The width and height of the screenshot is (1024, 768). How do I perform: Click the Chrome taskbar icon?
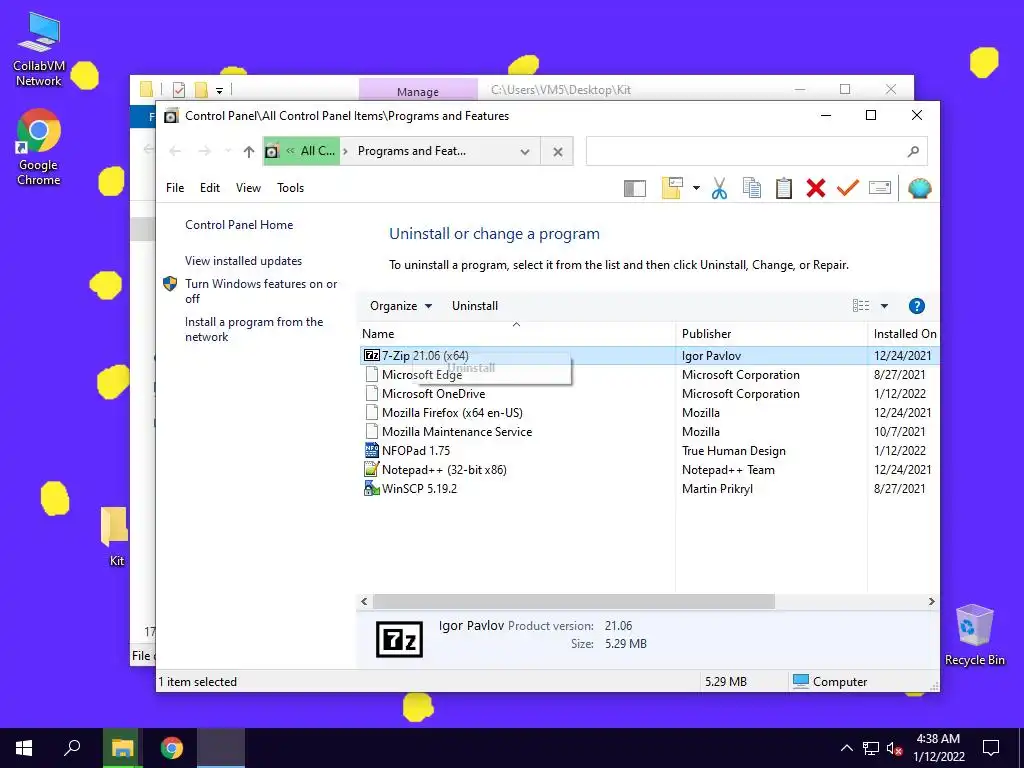(x=172, y=748)
